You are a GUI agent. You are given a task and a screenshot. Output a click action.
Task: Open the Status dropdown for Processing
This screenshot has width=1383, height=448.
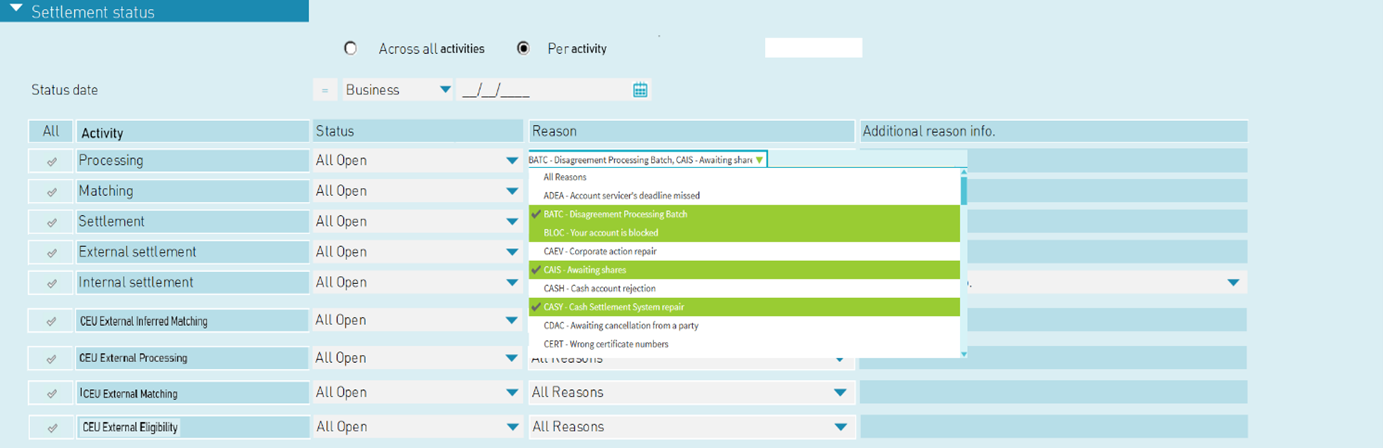(x=512, y=161)
